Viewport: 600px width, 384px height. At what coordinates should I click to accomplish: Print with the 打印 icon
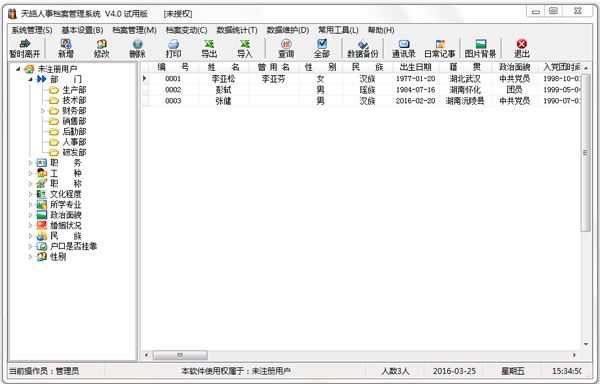click(173, 49)
